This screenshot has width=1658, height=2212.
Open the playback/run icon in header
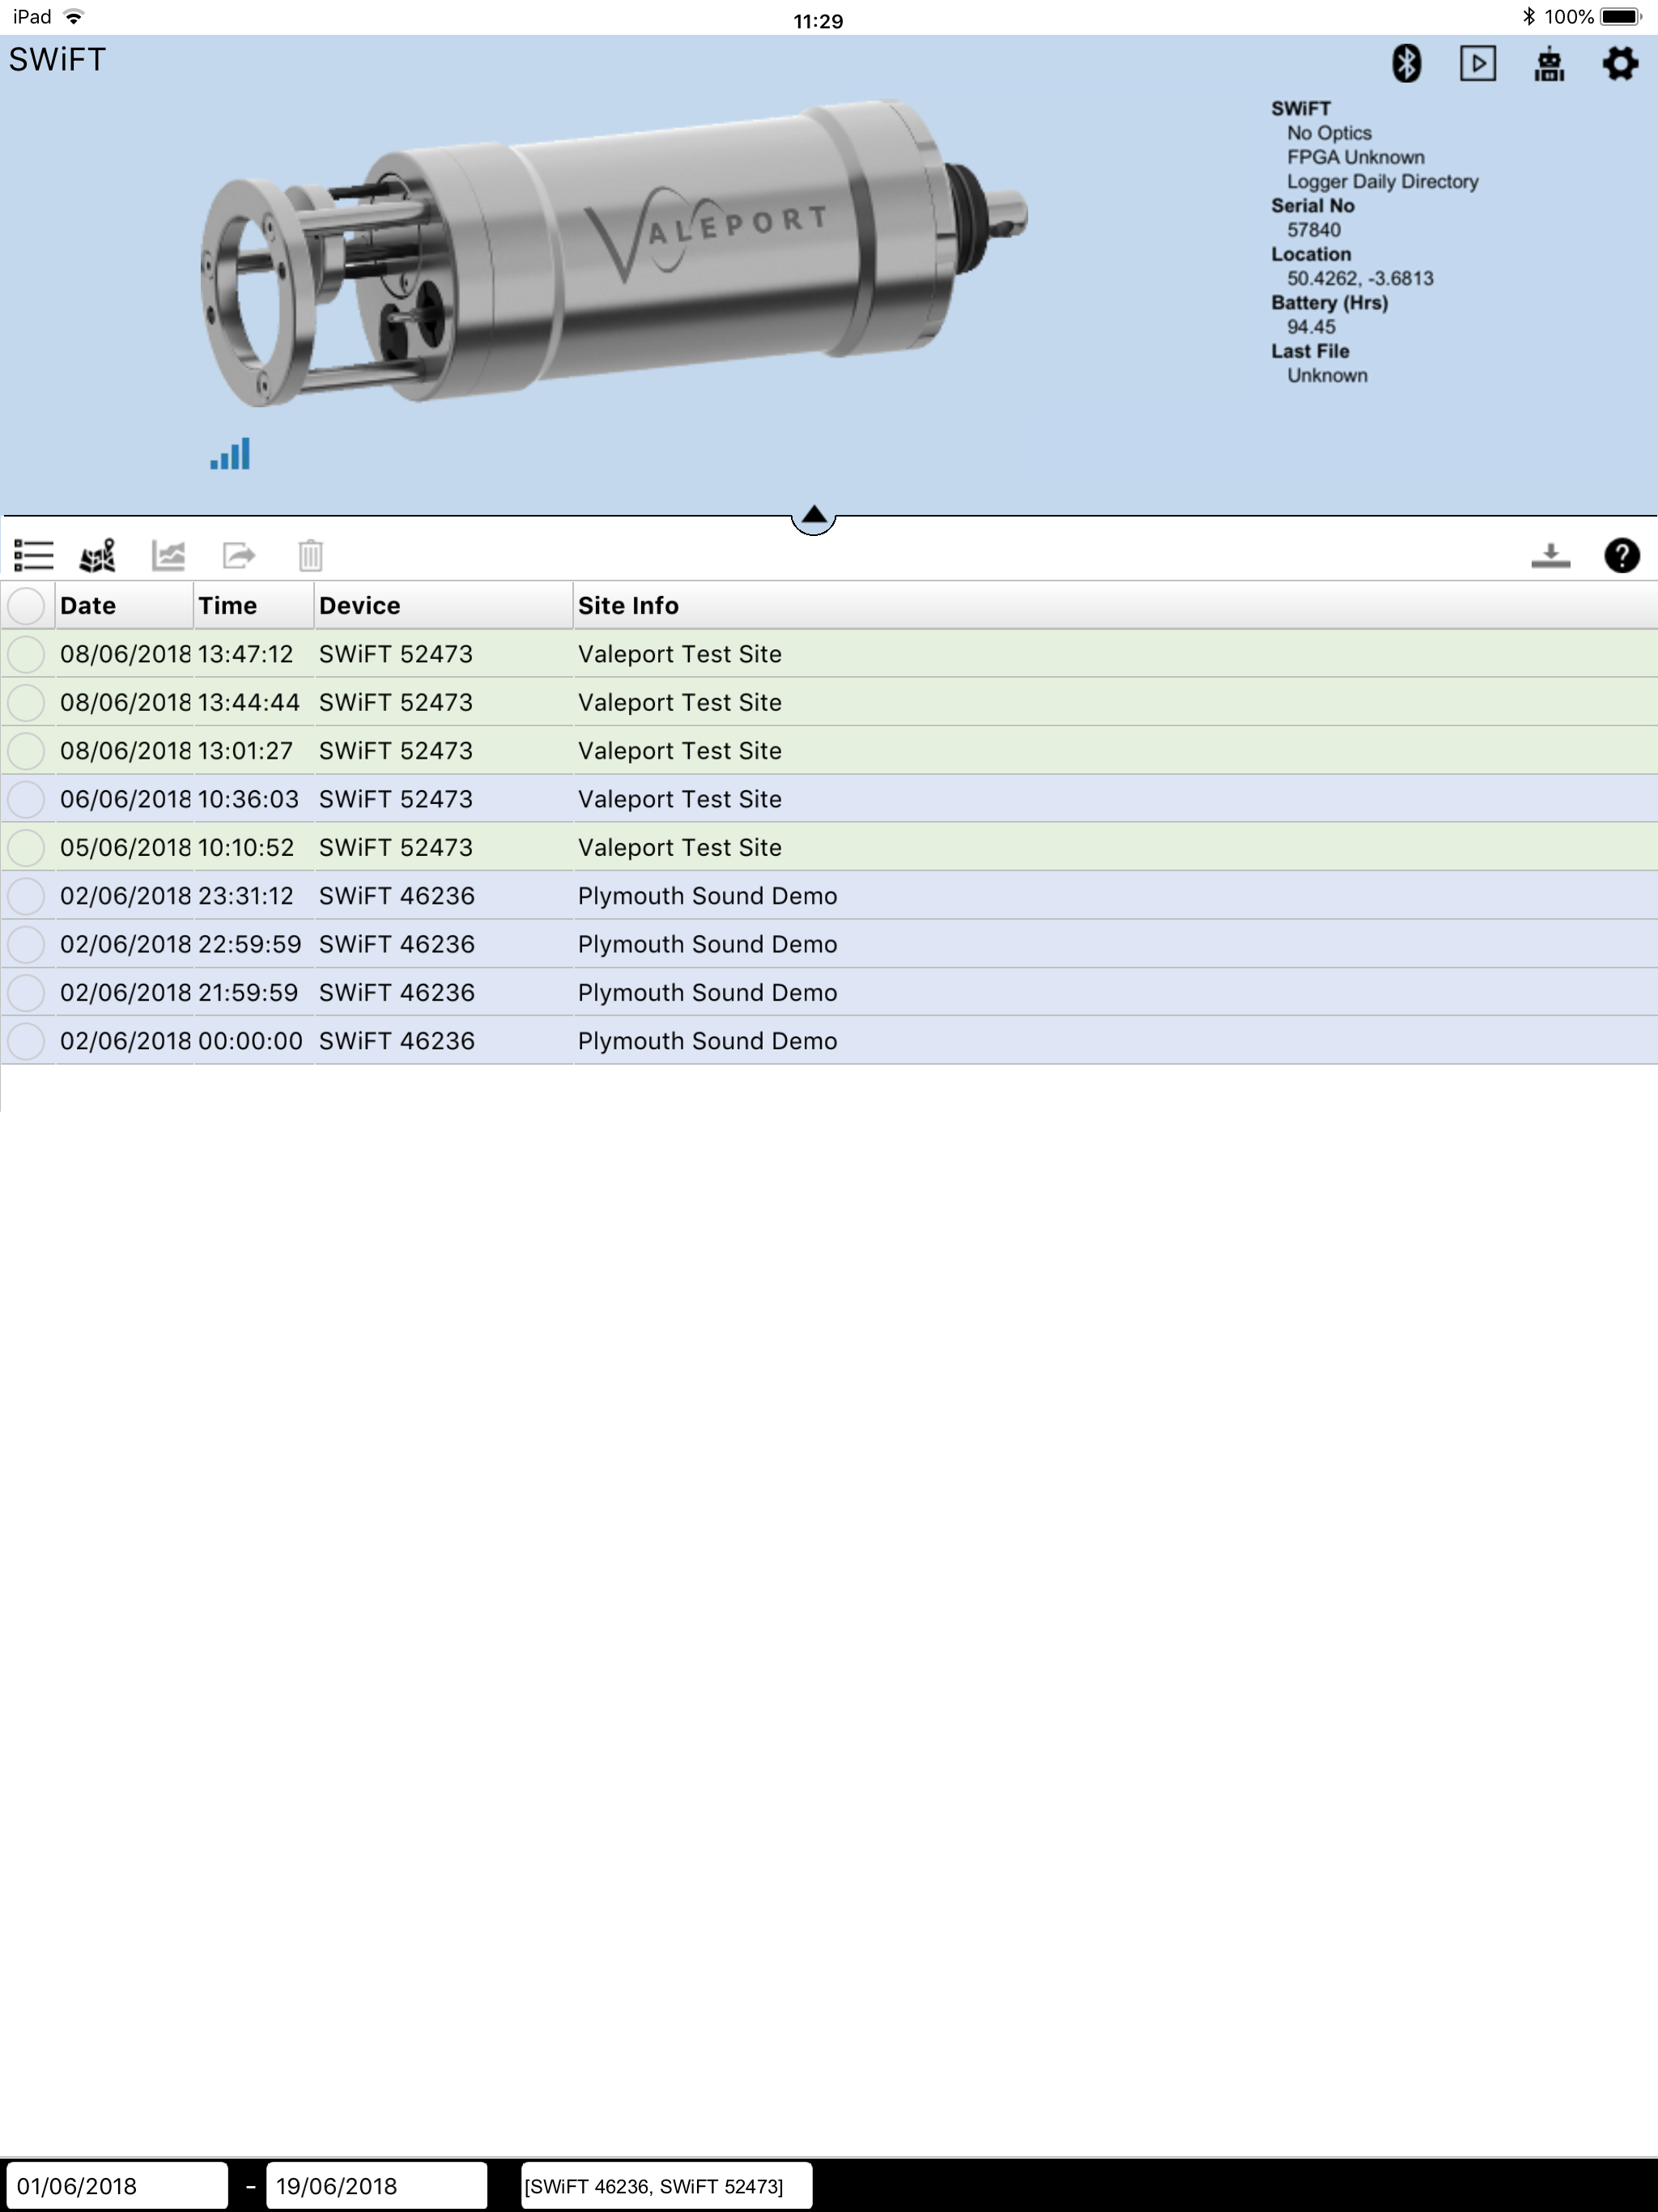point(1477,63)
